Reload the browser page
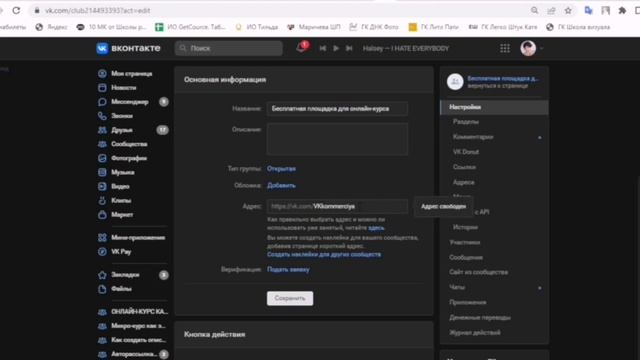Viewport: 640px width, 360px height. click(16, 10)
